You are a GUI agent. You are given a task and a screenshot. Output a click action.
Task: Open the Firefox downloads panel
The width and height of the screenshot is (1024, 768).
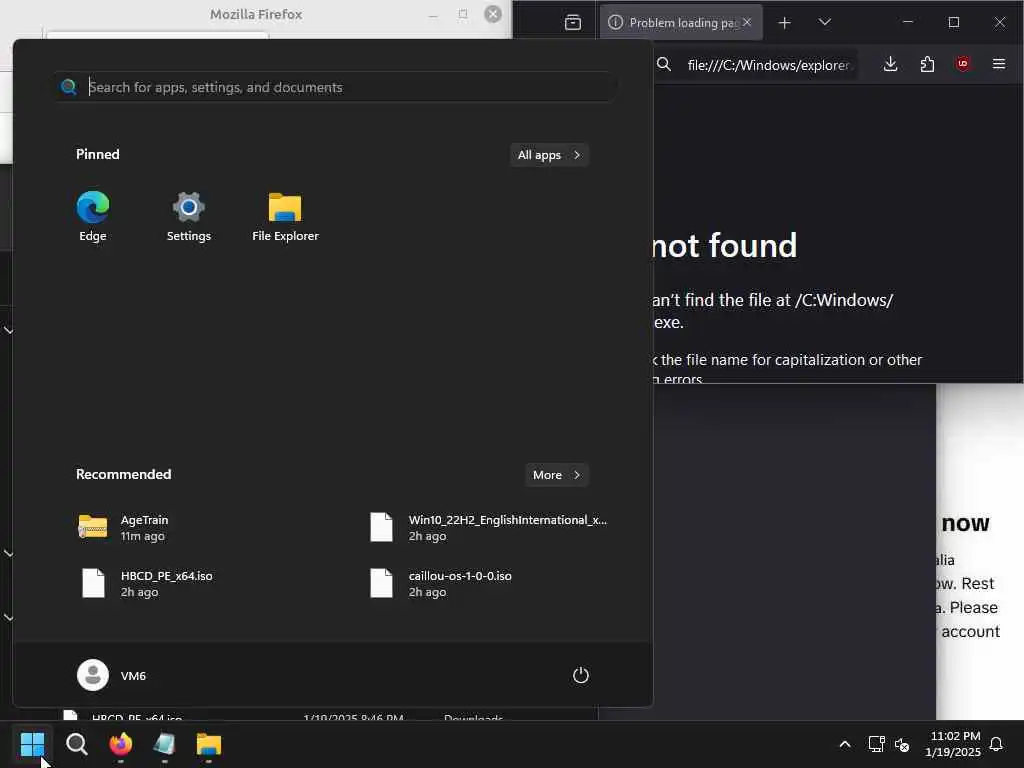tap(890, 64)
